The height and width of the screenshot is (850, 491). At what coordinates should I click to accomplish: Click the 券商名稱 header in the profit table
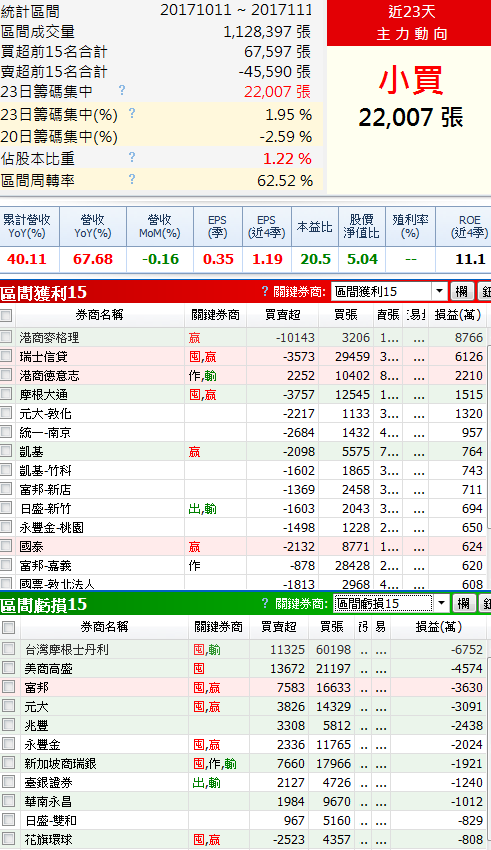99,315
